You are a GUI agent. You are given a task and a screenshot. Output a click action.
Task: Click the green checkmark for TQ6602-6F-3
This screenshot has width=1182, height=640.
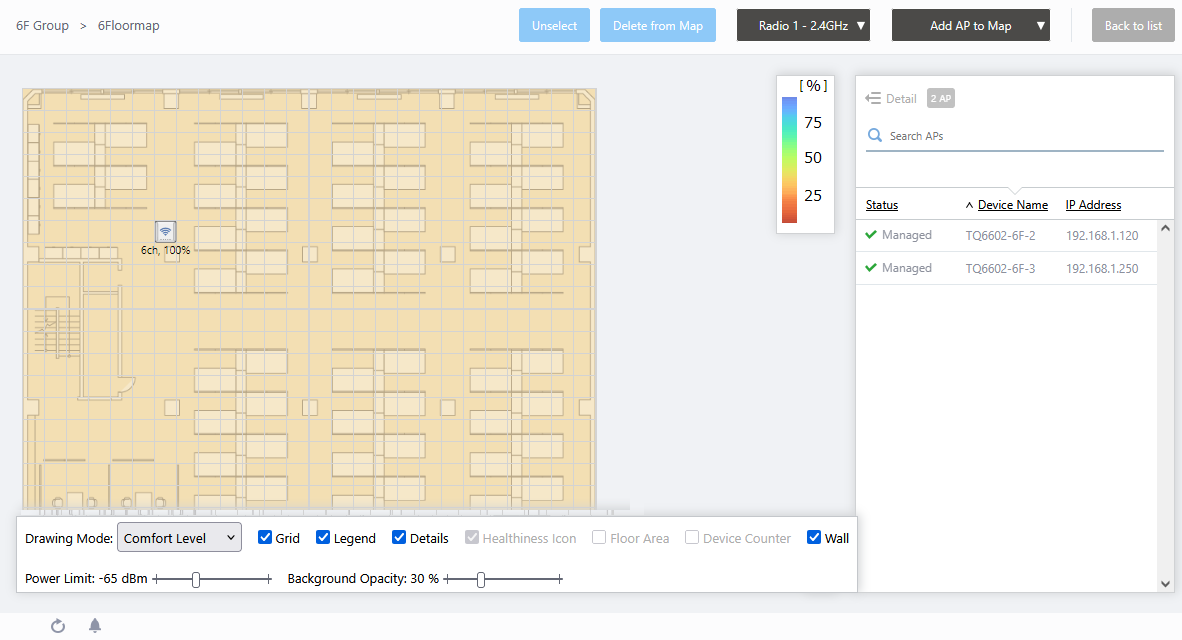871,268
